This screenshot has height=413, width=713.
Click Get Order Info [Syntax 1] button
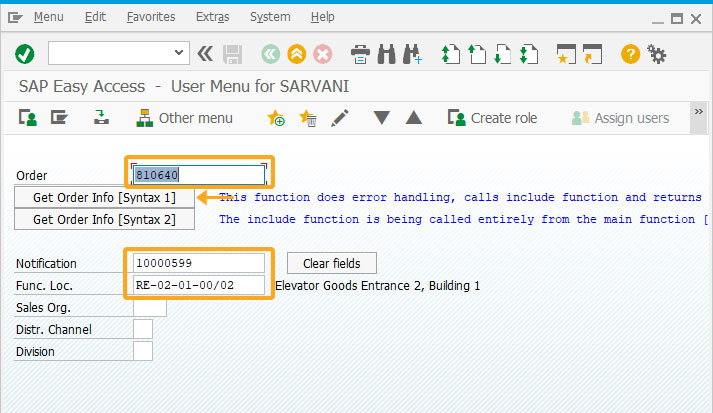point(104,197)
